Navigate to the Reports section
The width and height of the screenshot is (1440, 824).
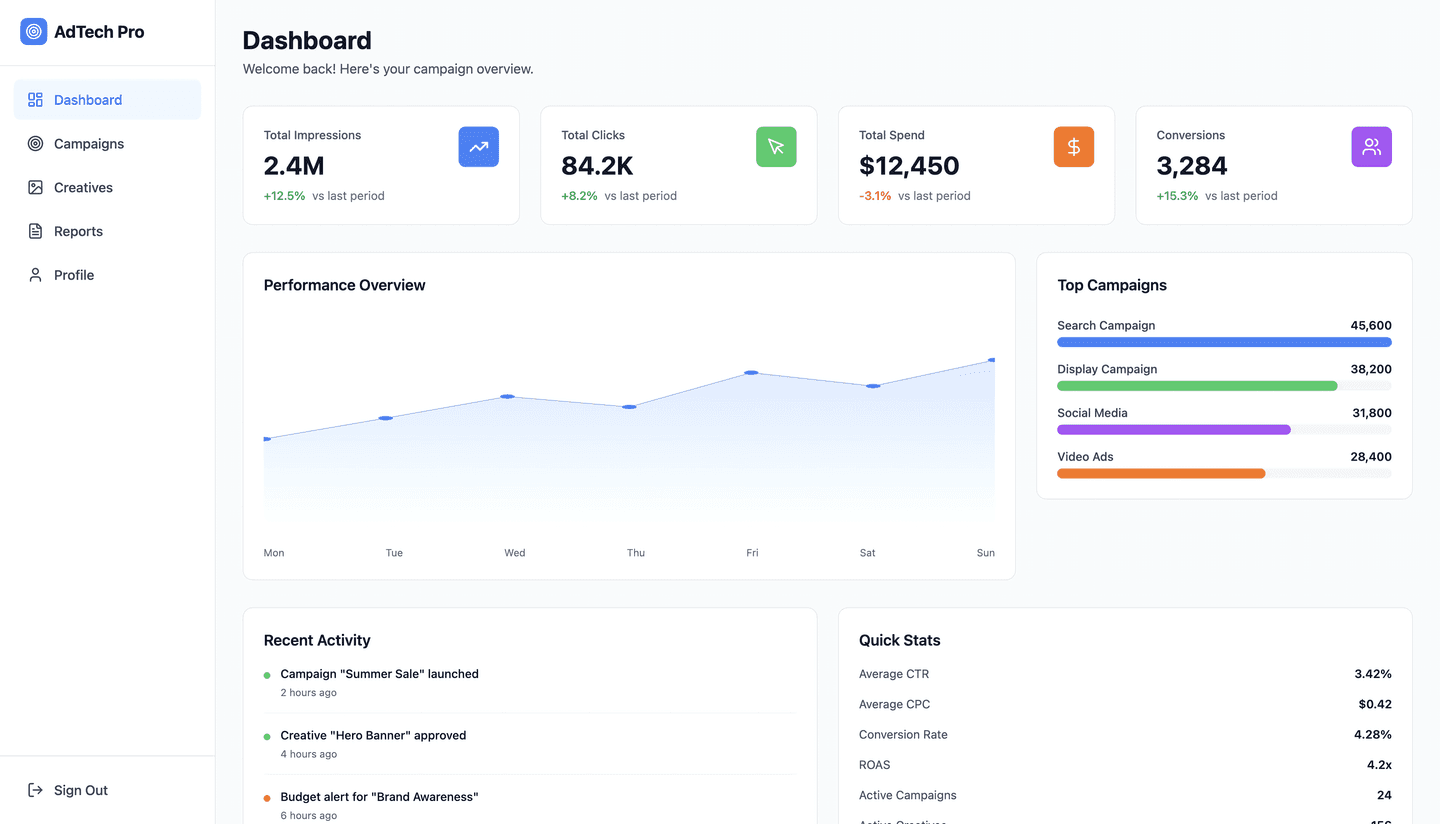click(78, 231)
